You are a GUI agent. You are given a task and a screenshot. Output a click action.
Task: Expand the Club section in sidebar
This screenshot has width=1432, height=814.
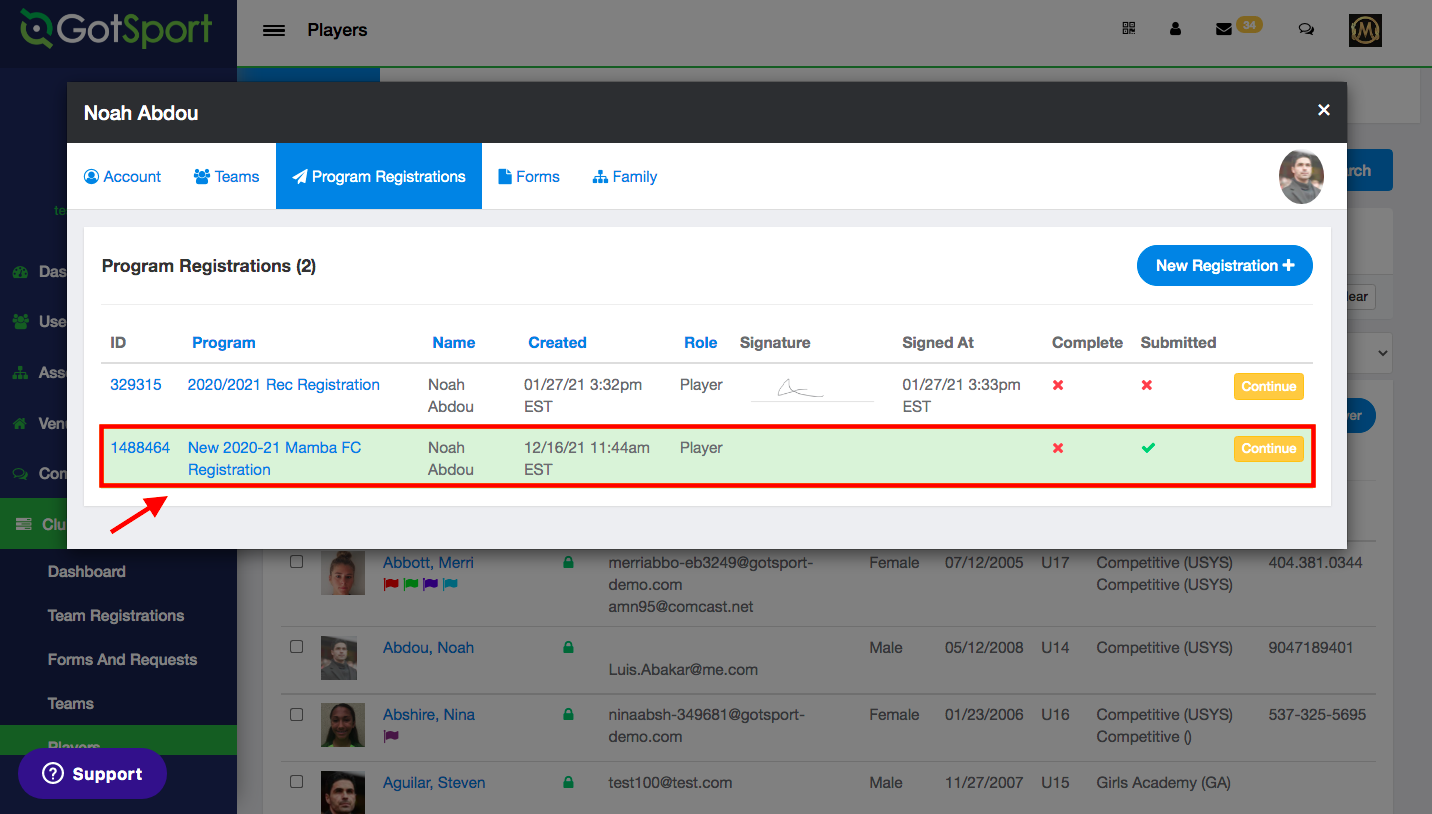click(118, 524)
